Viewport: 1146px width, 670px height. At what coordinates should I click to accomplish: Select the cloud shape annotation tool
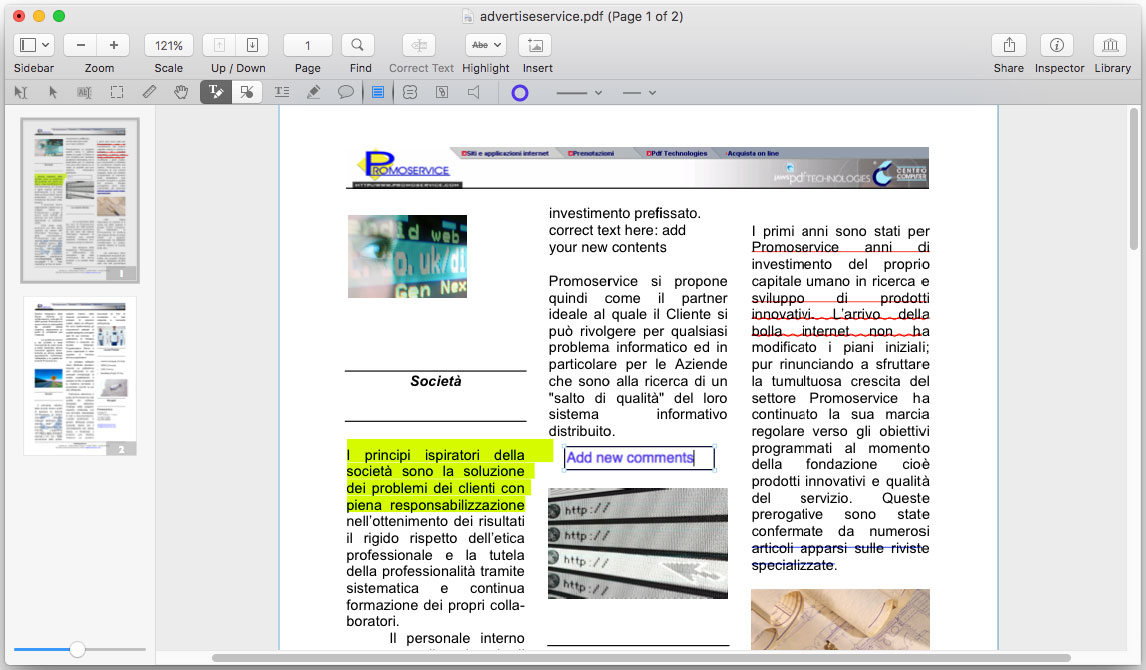pyautogui.click(x=410, y=92)
